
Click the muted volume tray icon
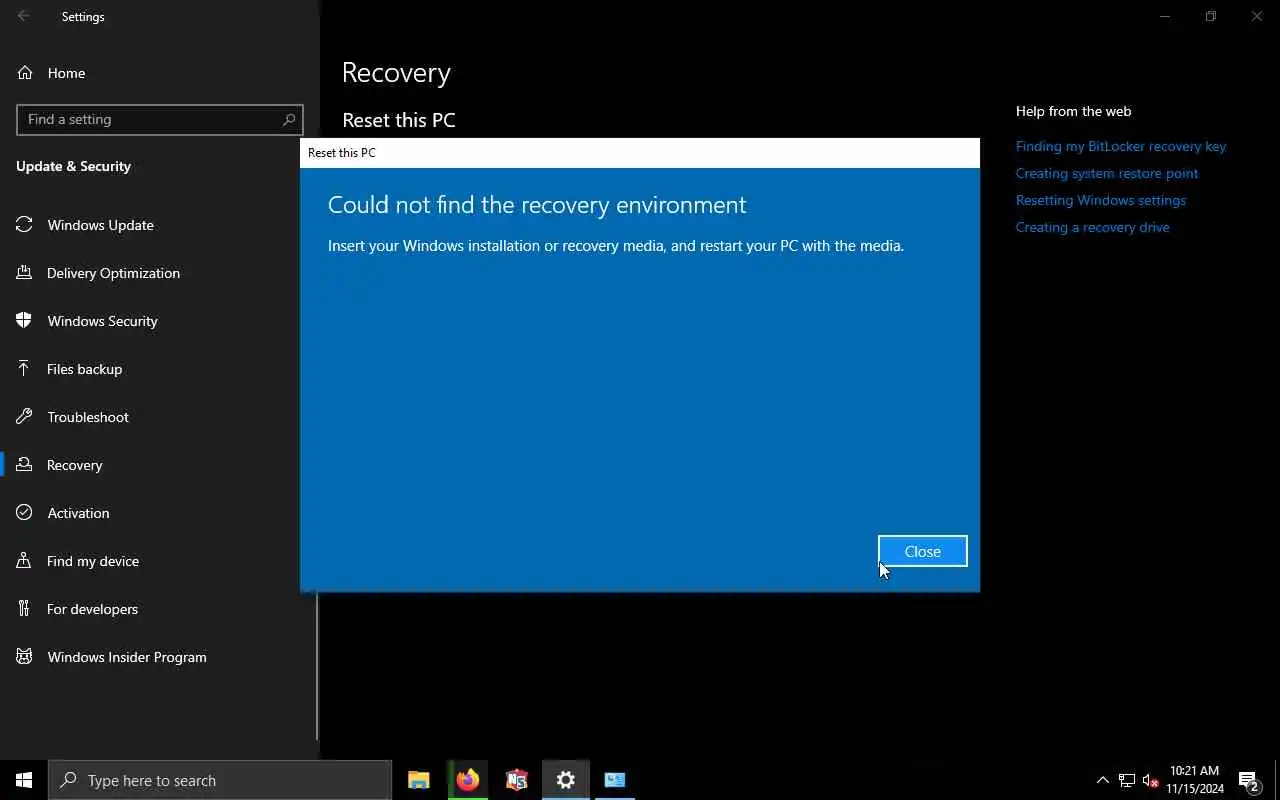coord(1151,780)
